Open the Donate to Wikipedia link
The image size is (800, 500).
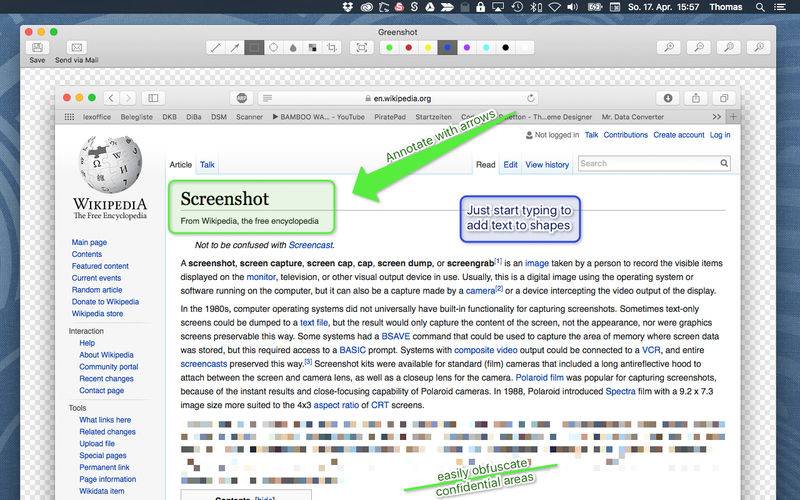(x=105, y=302)
